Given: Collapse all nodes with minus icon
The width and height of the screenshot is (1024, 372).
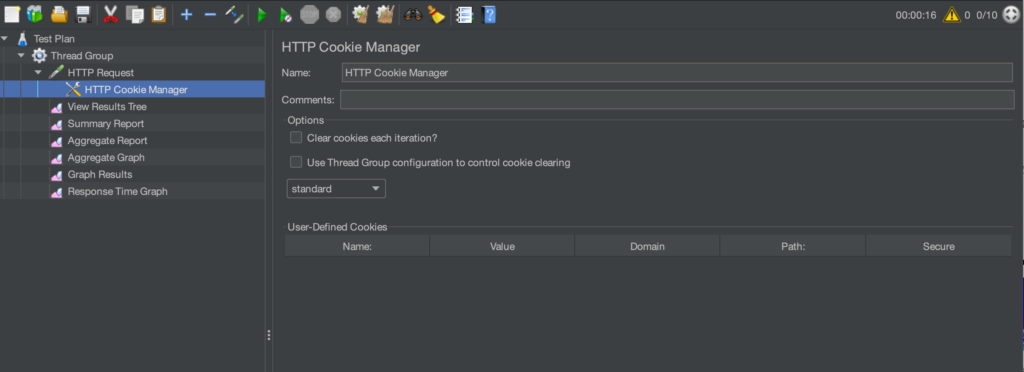Looking at the screenshot, I should tap(210, 14).
